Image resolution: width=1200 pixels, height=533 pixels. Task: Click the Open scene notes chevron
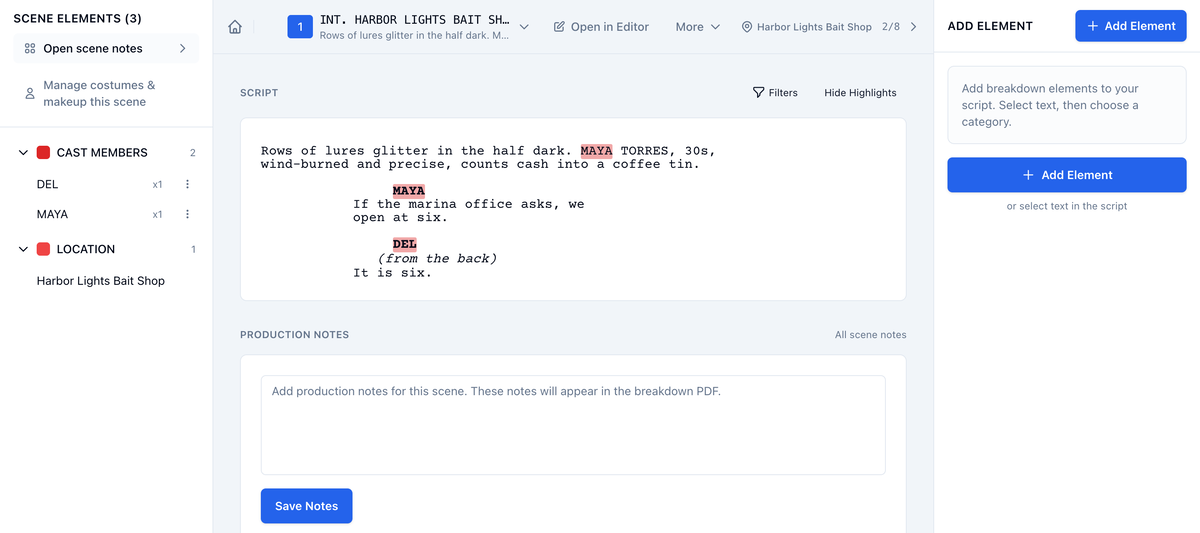pos(182,48)
